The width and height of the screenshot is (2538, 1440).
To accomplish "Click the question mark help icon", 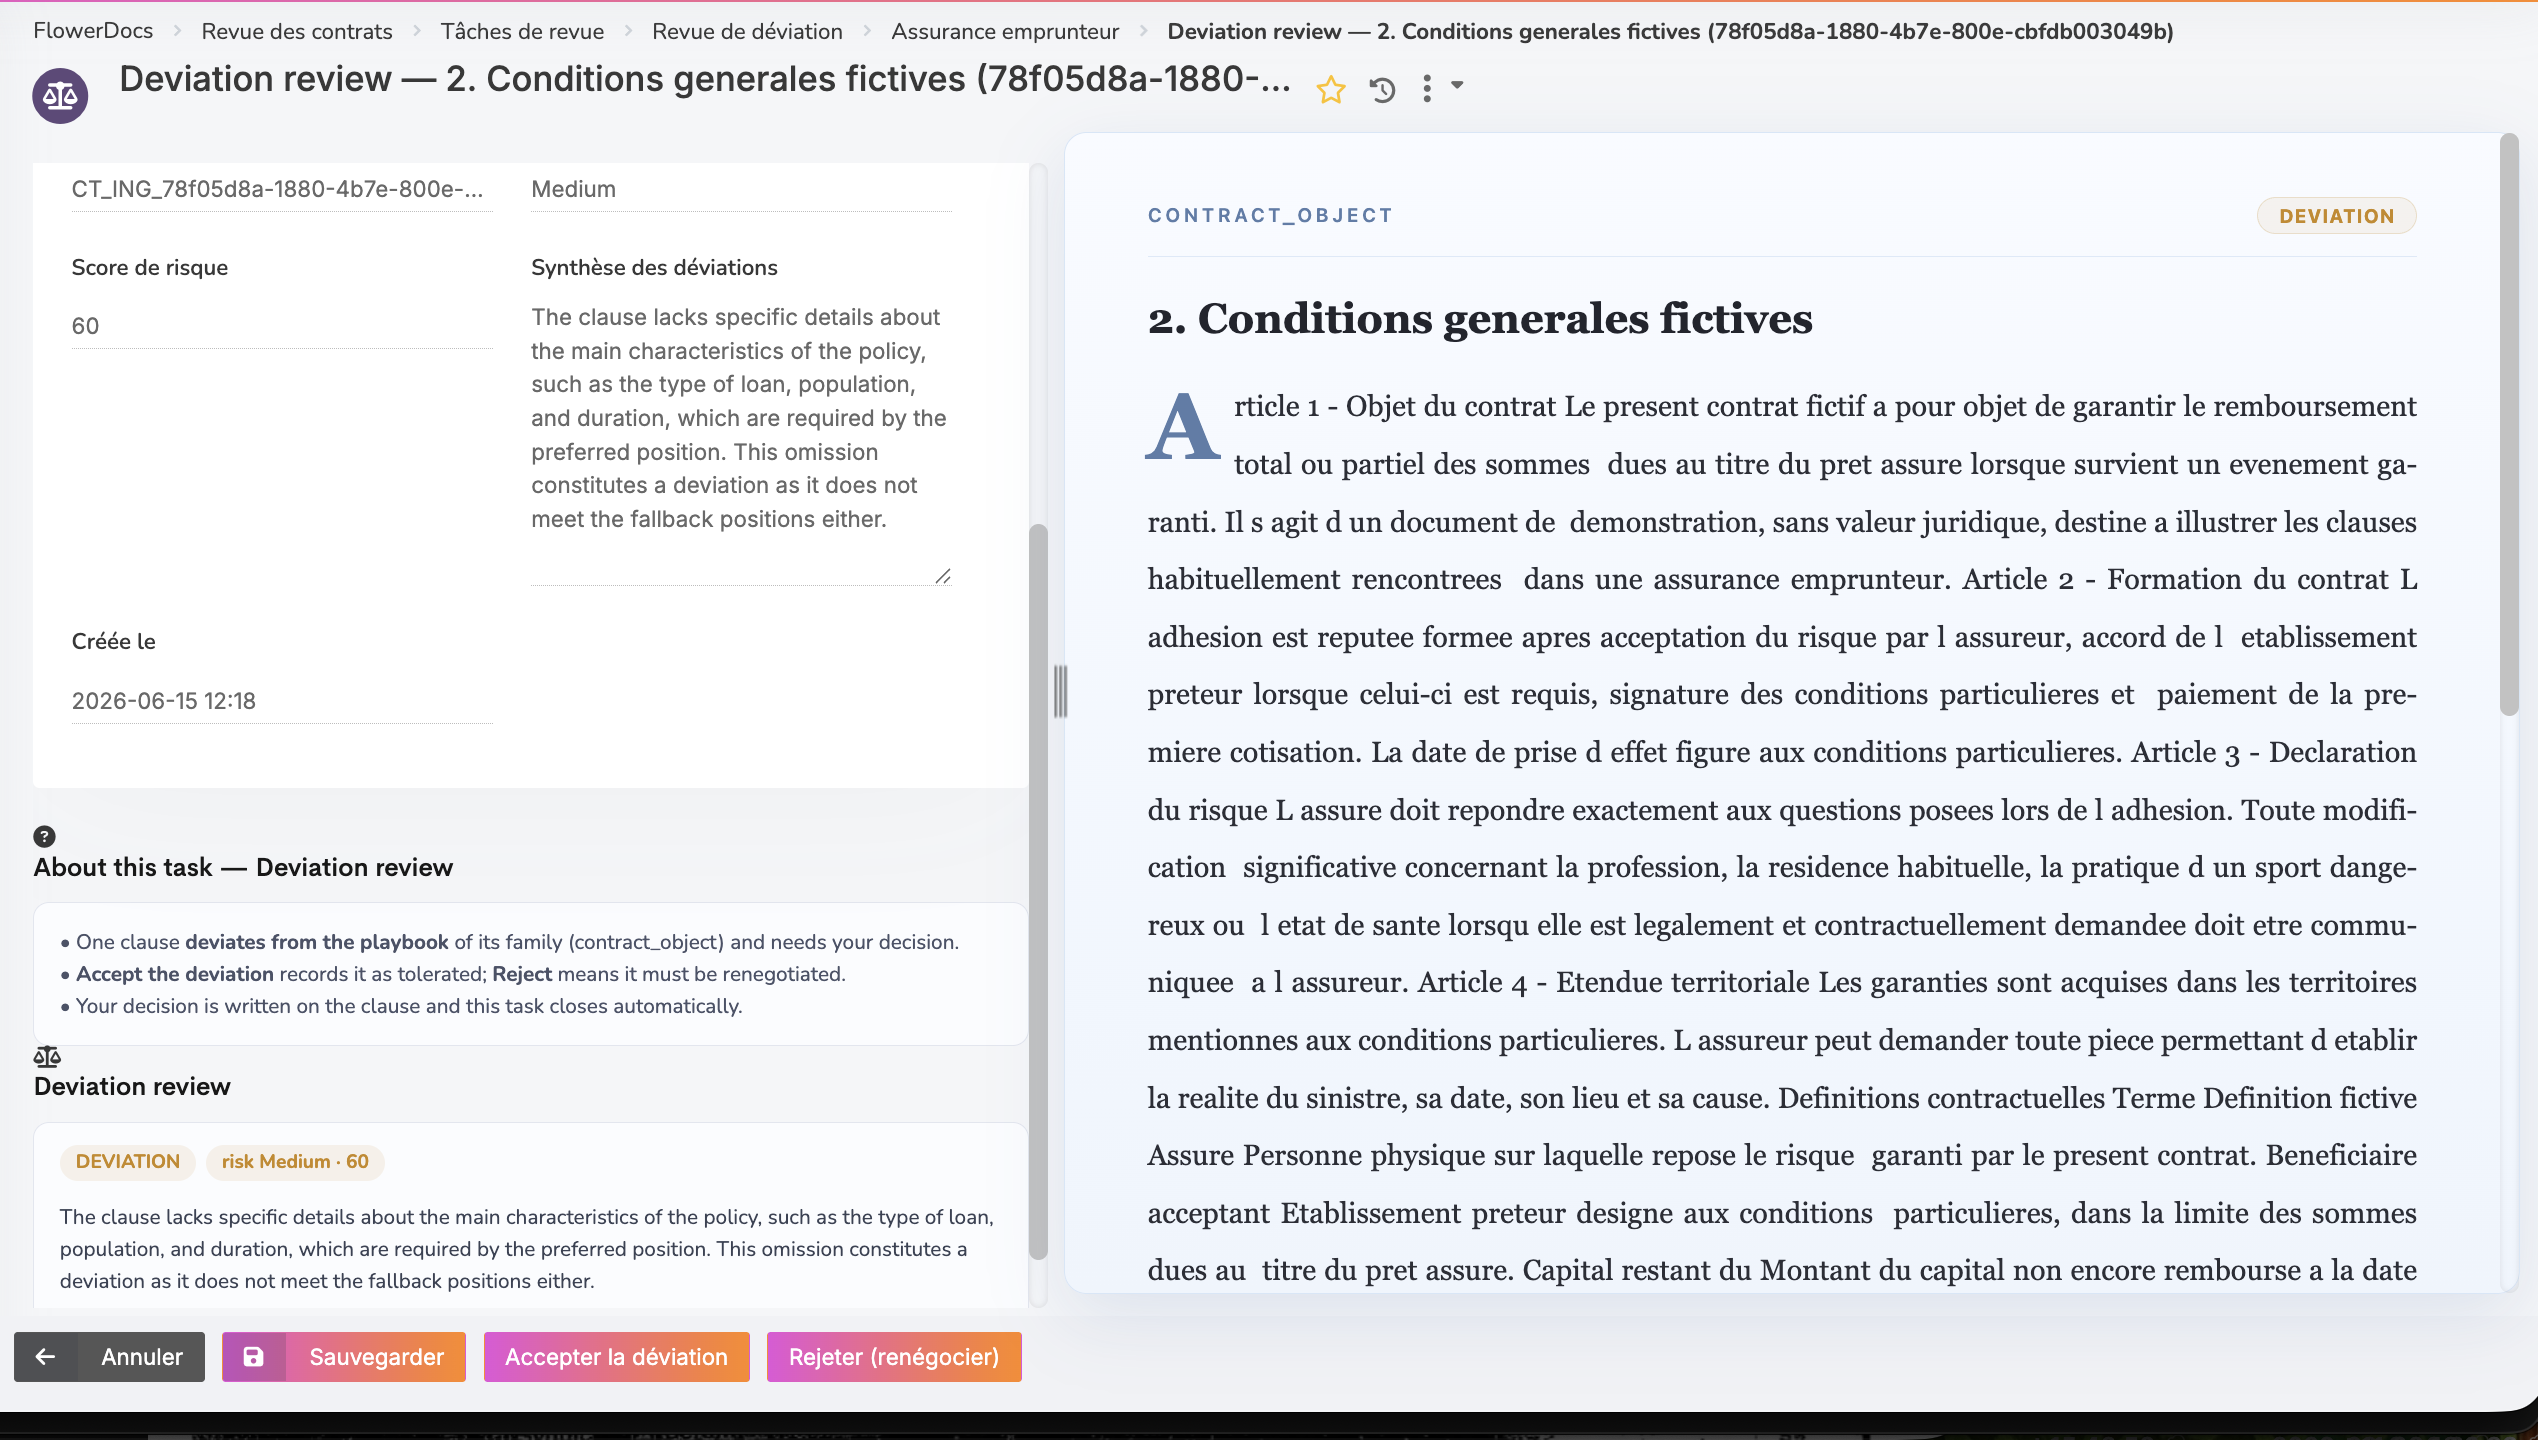I will (x=44, y=836).
